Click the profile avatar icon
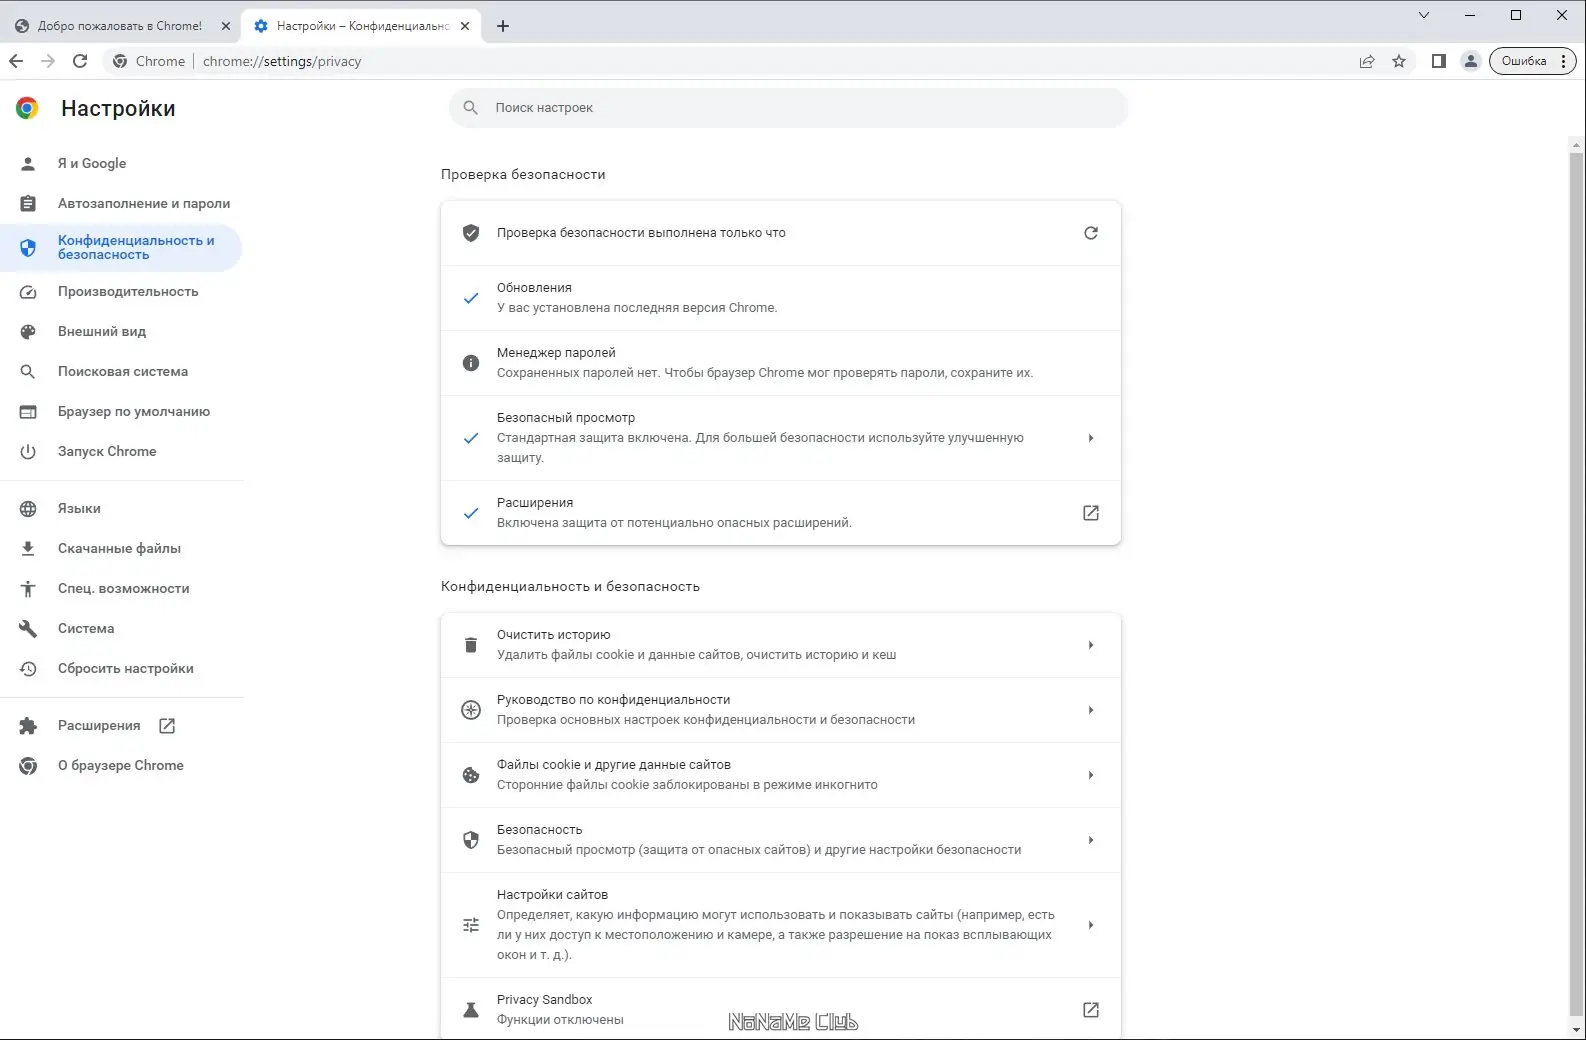Image resolution: width=1586 pixels, height=1040 pixels. pos(1471,61)
